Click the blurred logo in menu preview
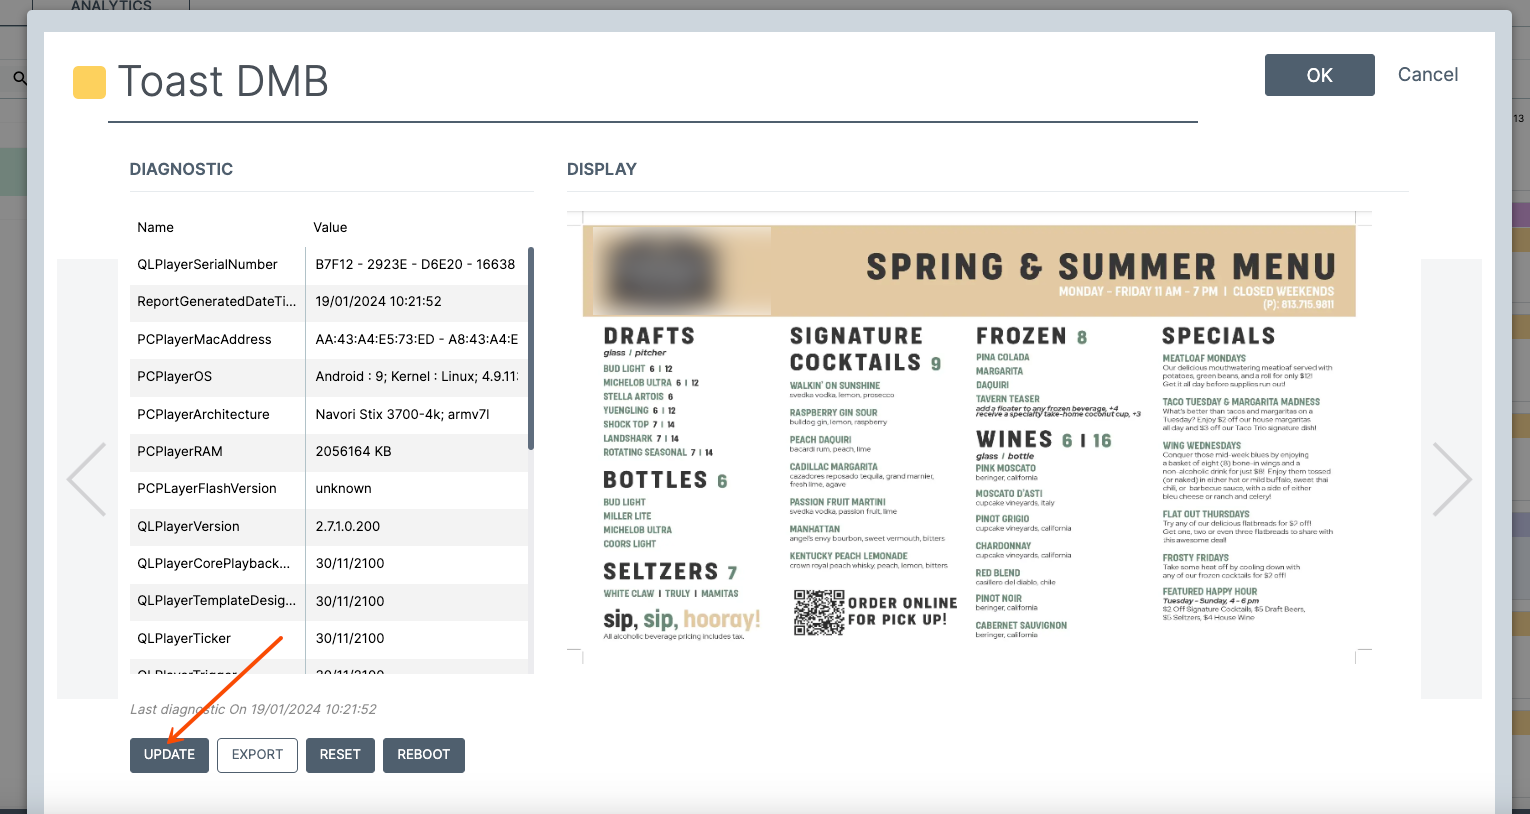Viewport: 1530px width, 814px height. [x=681, y=270]
